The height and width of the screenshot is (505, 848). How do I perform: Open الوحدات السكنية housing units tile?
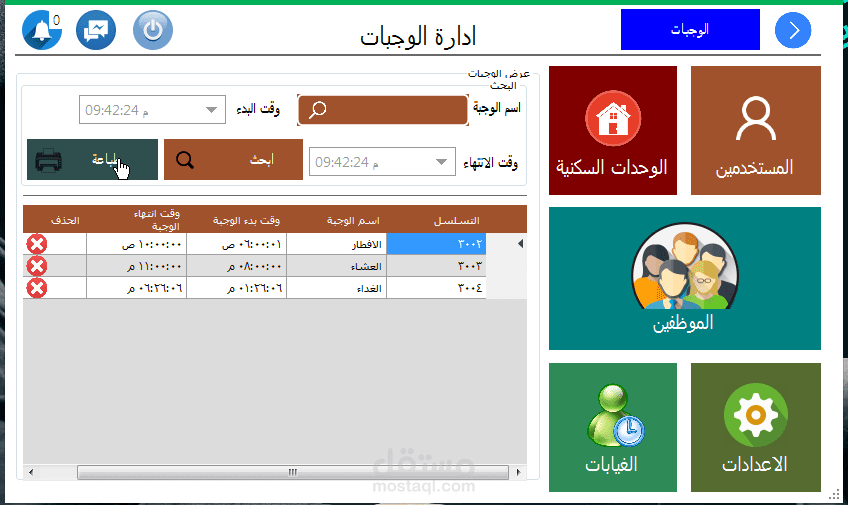613,130
